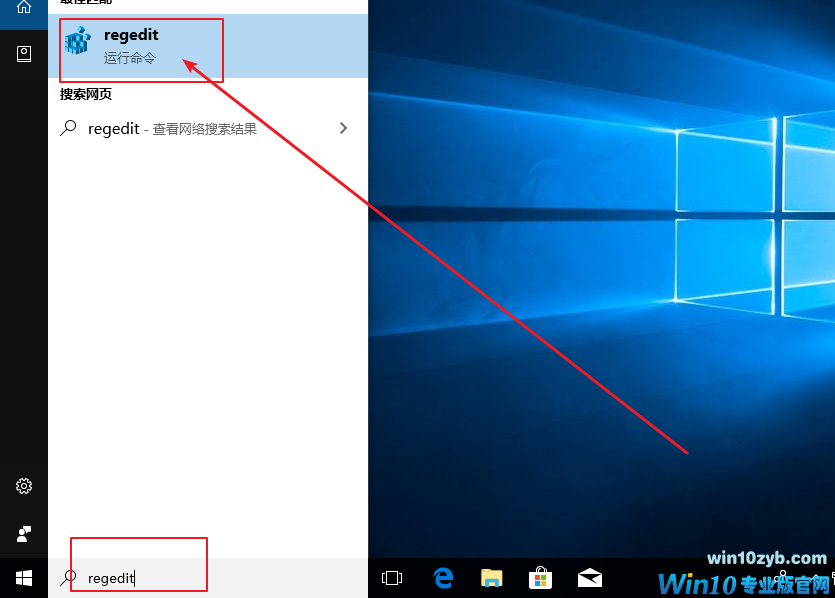
Task: Open File Explorer from the taskbar
Action: pyautogui.click(x=492, y=578)
